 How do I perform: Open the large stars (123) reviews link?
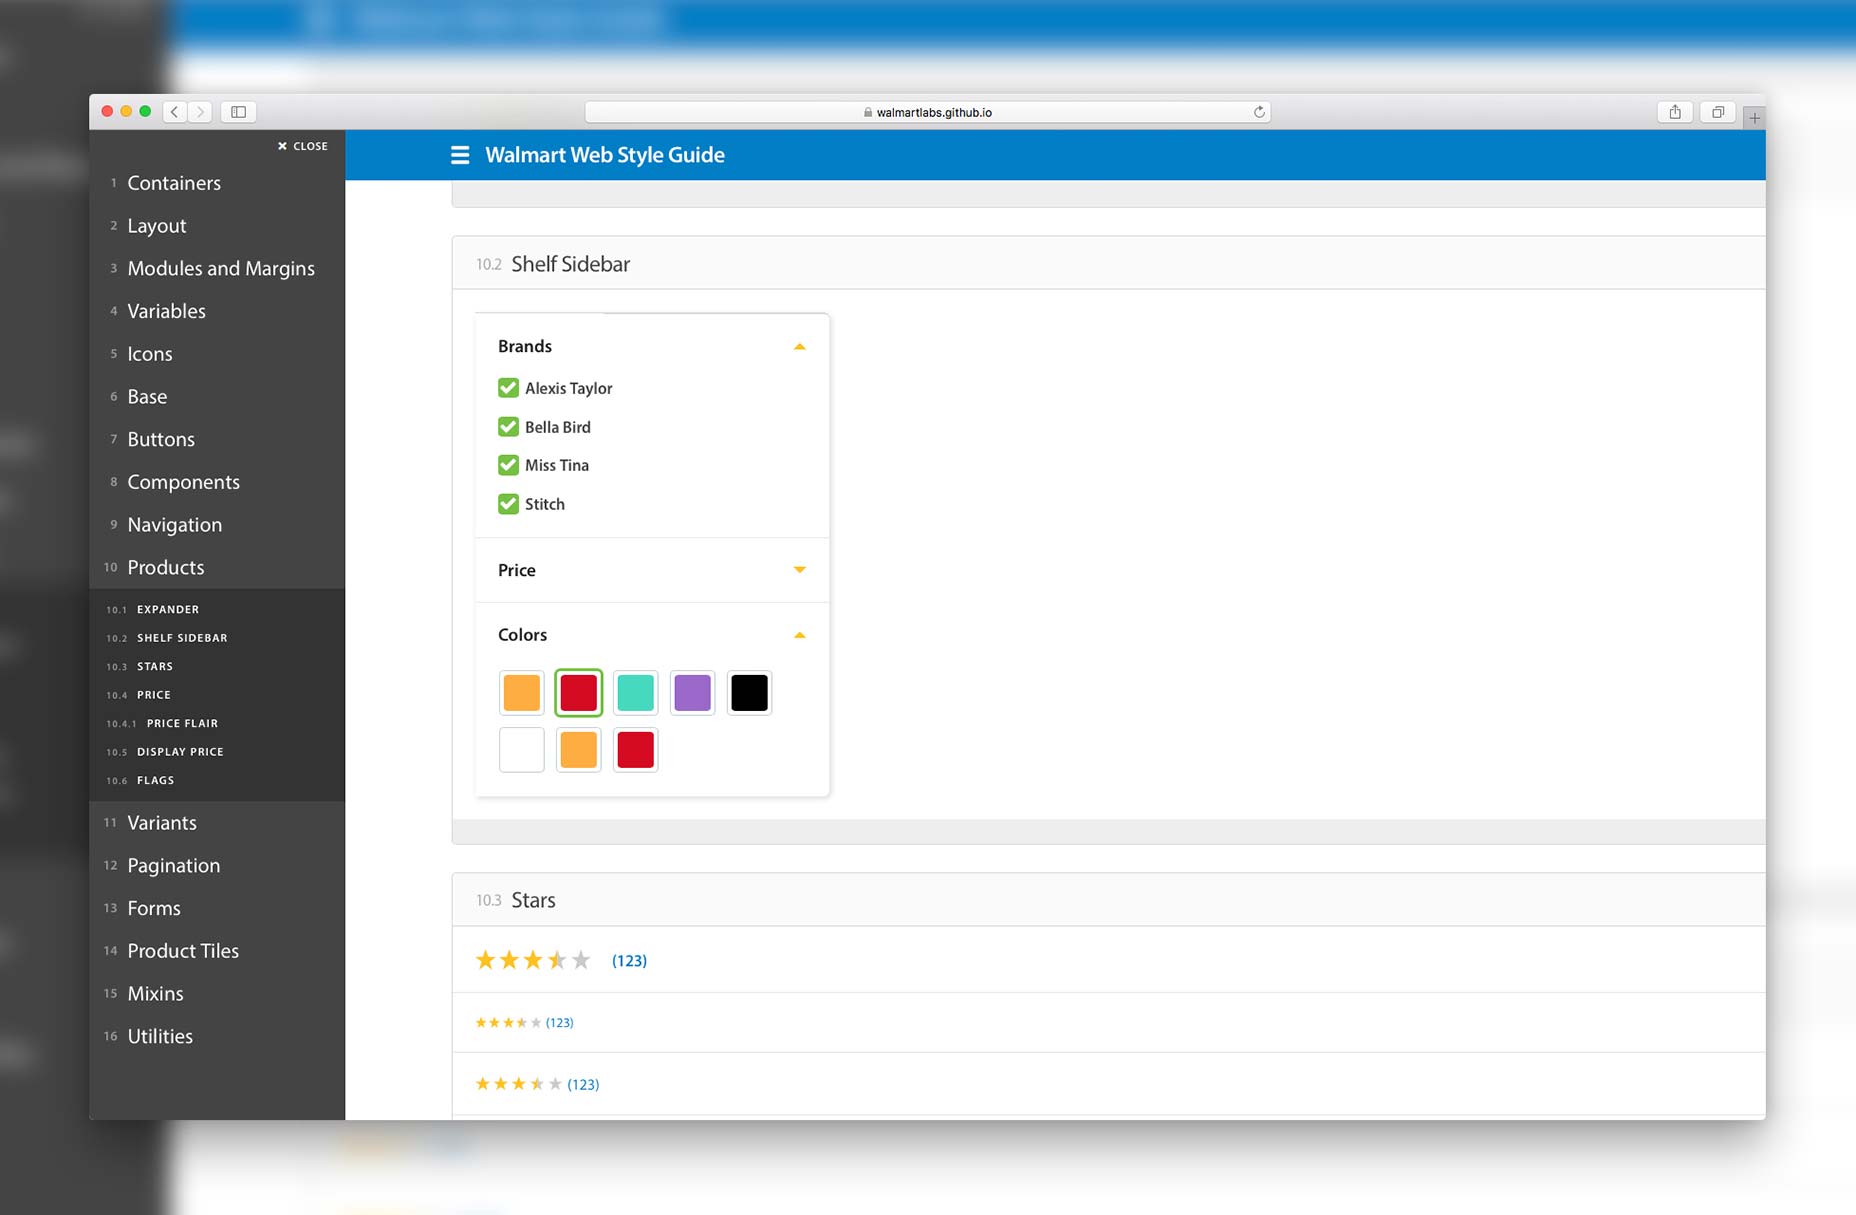pyautogui.click(x=629, y=961)
